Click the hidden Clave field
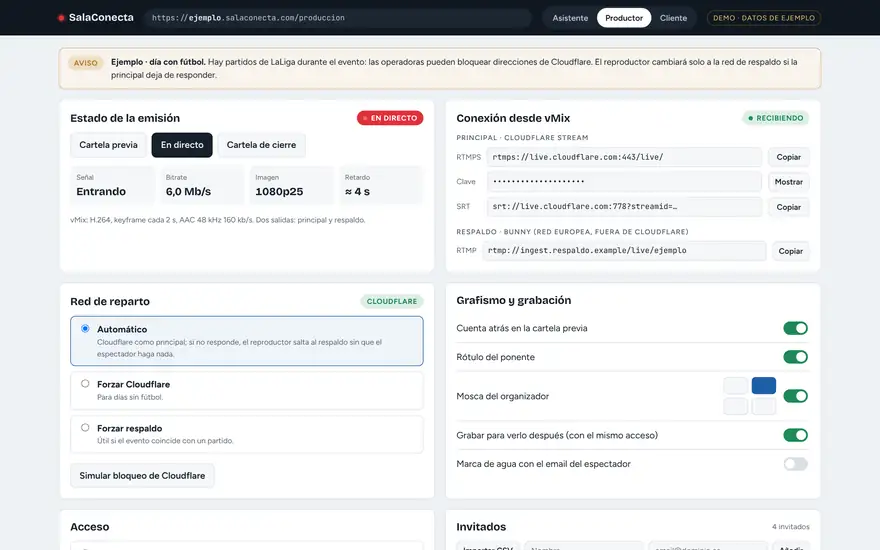The height and width of the screenshot is (550, 880). click(624, 181)
